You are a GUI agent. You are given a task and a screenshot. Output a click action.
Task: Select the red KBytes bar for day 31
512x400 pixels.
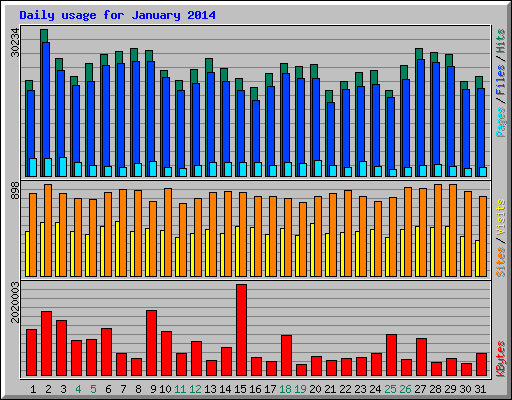tap(481, 364)
